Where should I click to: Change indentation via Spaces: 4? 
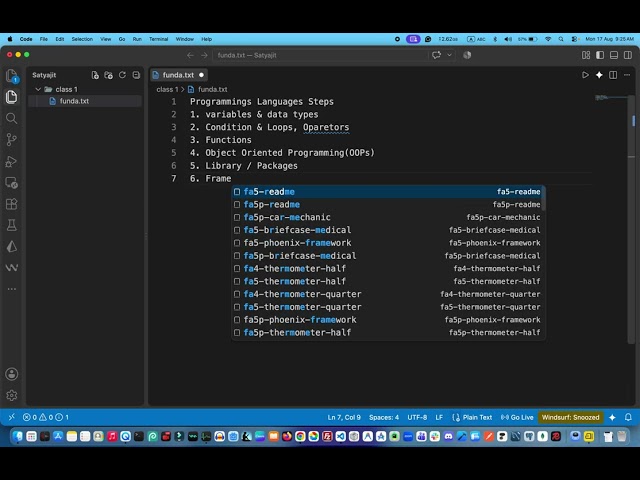(384, 417)
